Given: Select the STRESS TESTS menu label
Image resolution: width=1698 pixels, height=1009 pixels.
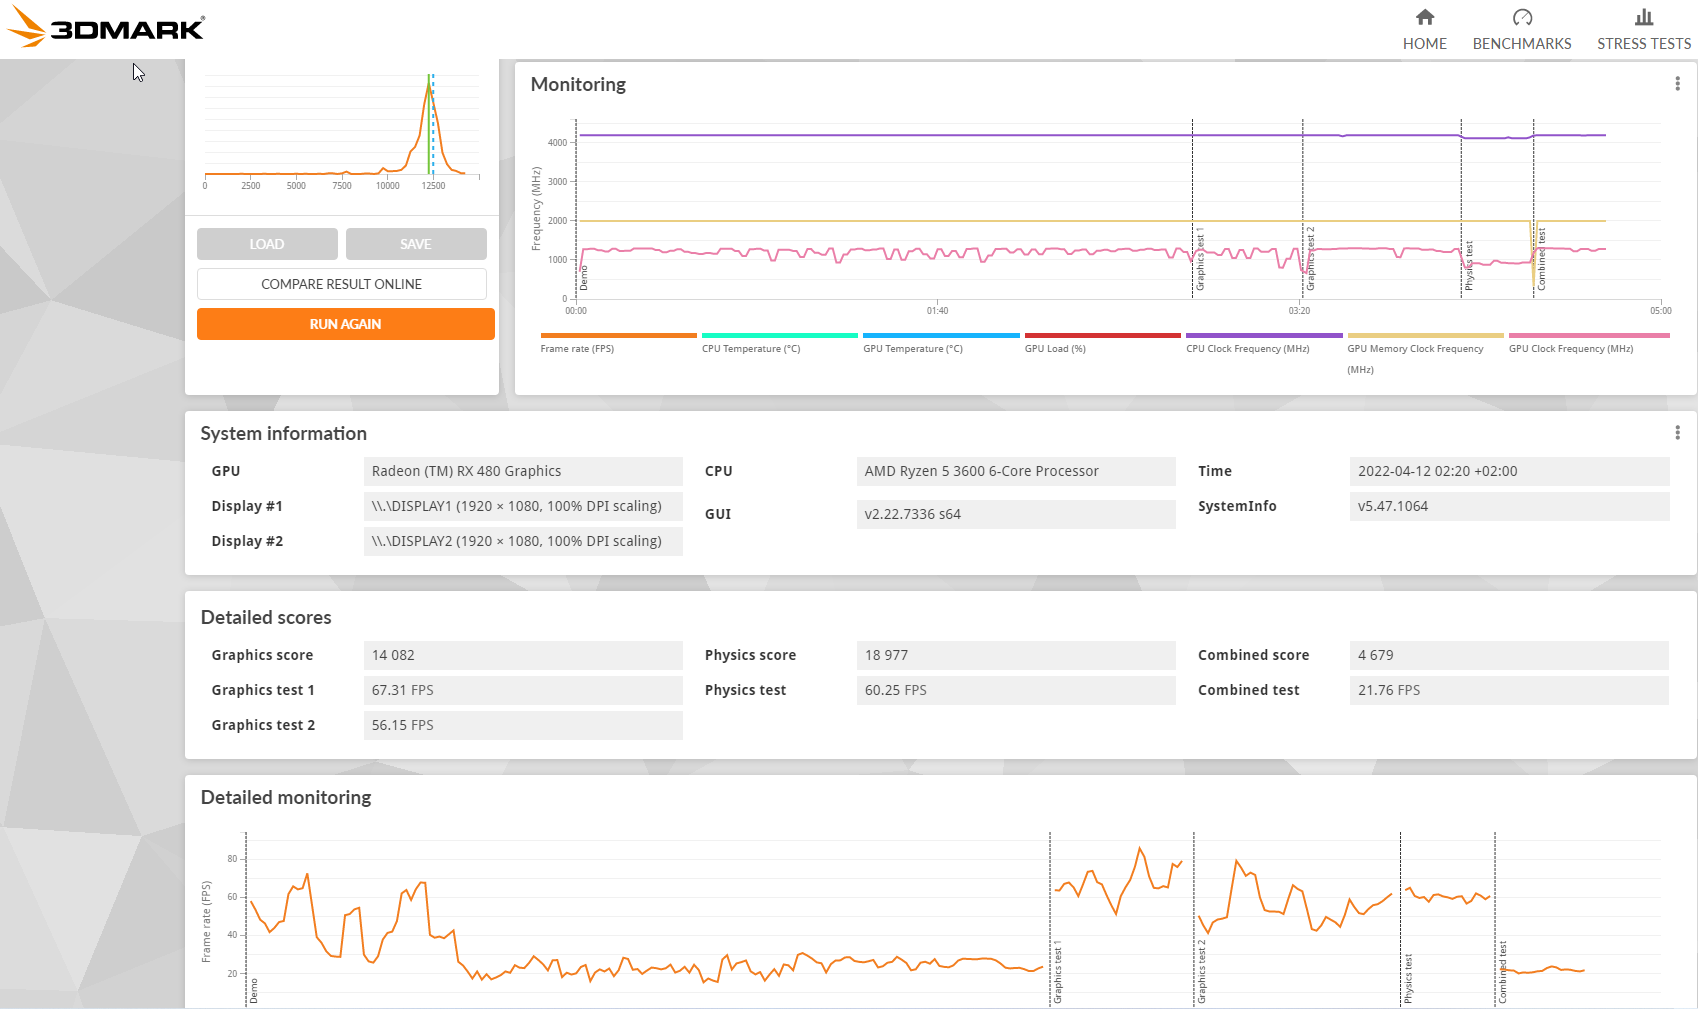Looking at the screenshot, I should 1644,44.
